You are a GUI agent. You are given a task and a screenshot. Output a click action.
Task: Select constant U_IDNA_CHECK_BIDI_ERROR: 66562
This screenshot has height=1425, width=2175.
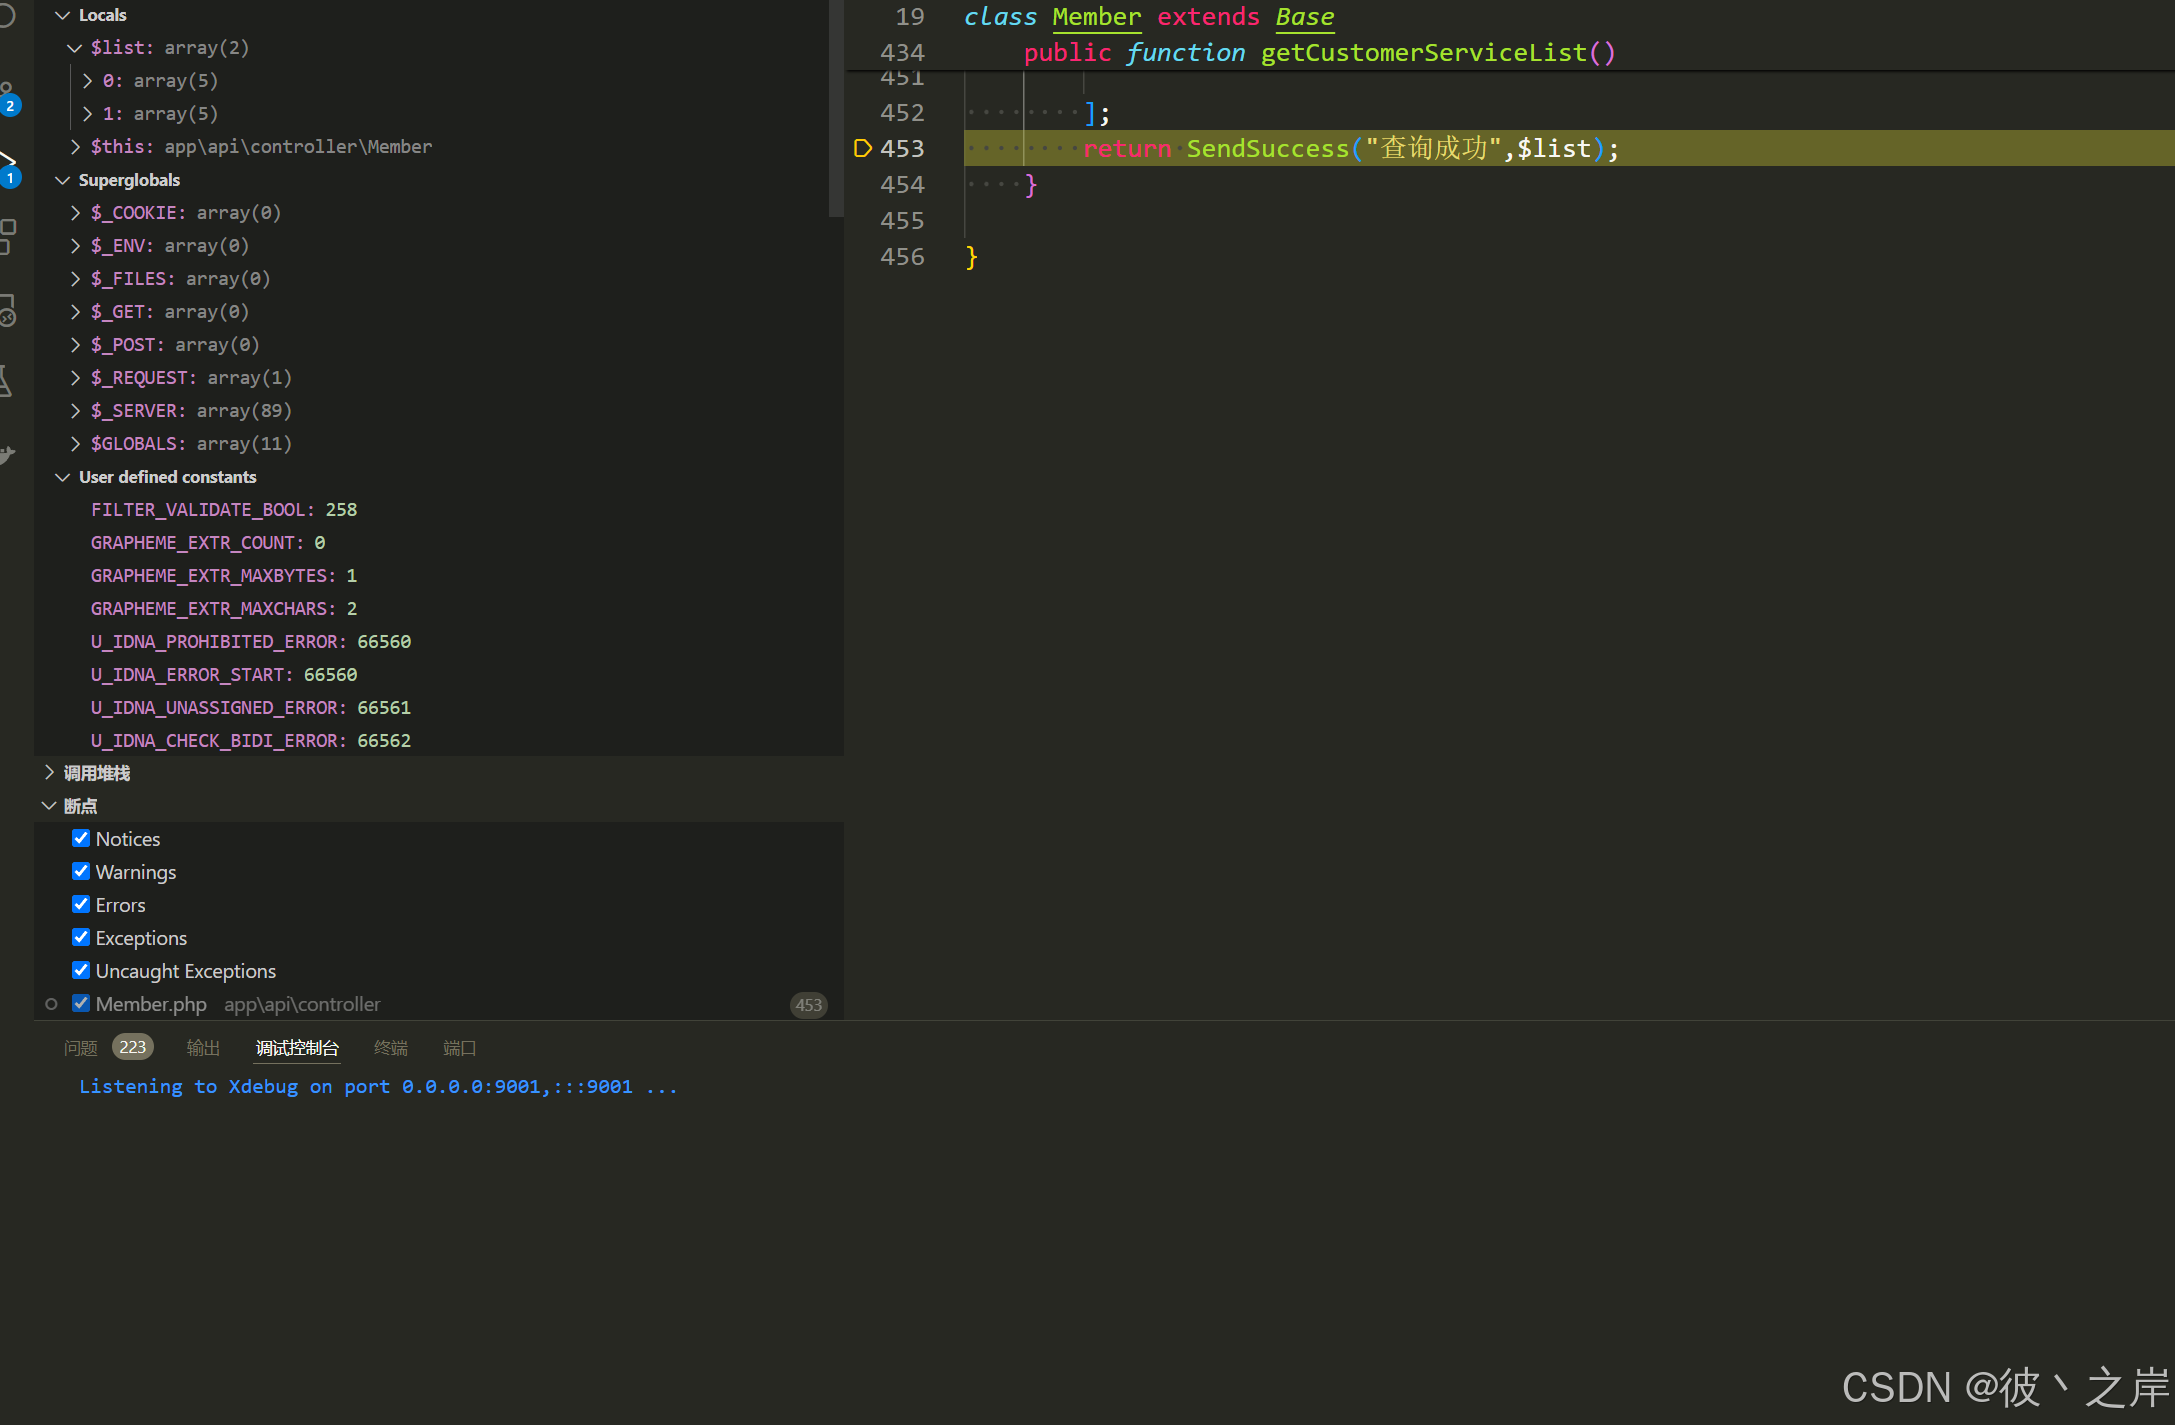pos(251,741)
